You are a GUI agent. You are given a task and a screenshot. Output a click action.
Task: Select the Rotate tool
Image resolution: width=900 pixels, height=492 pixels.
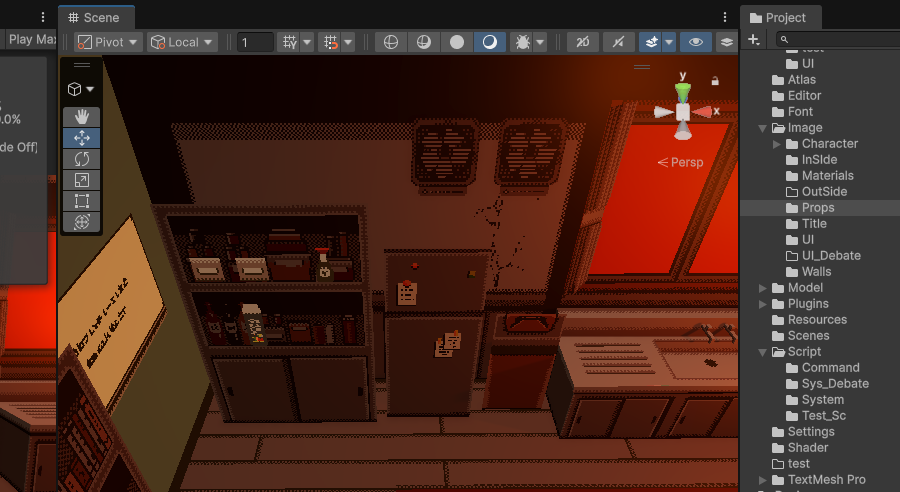click(81, 159)
